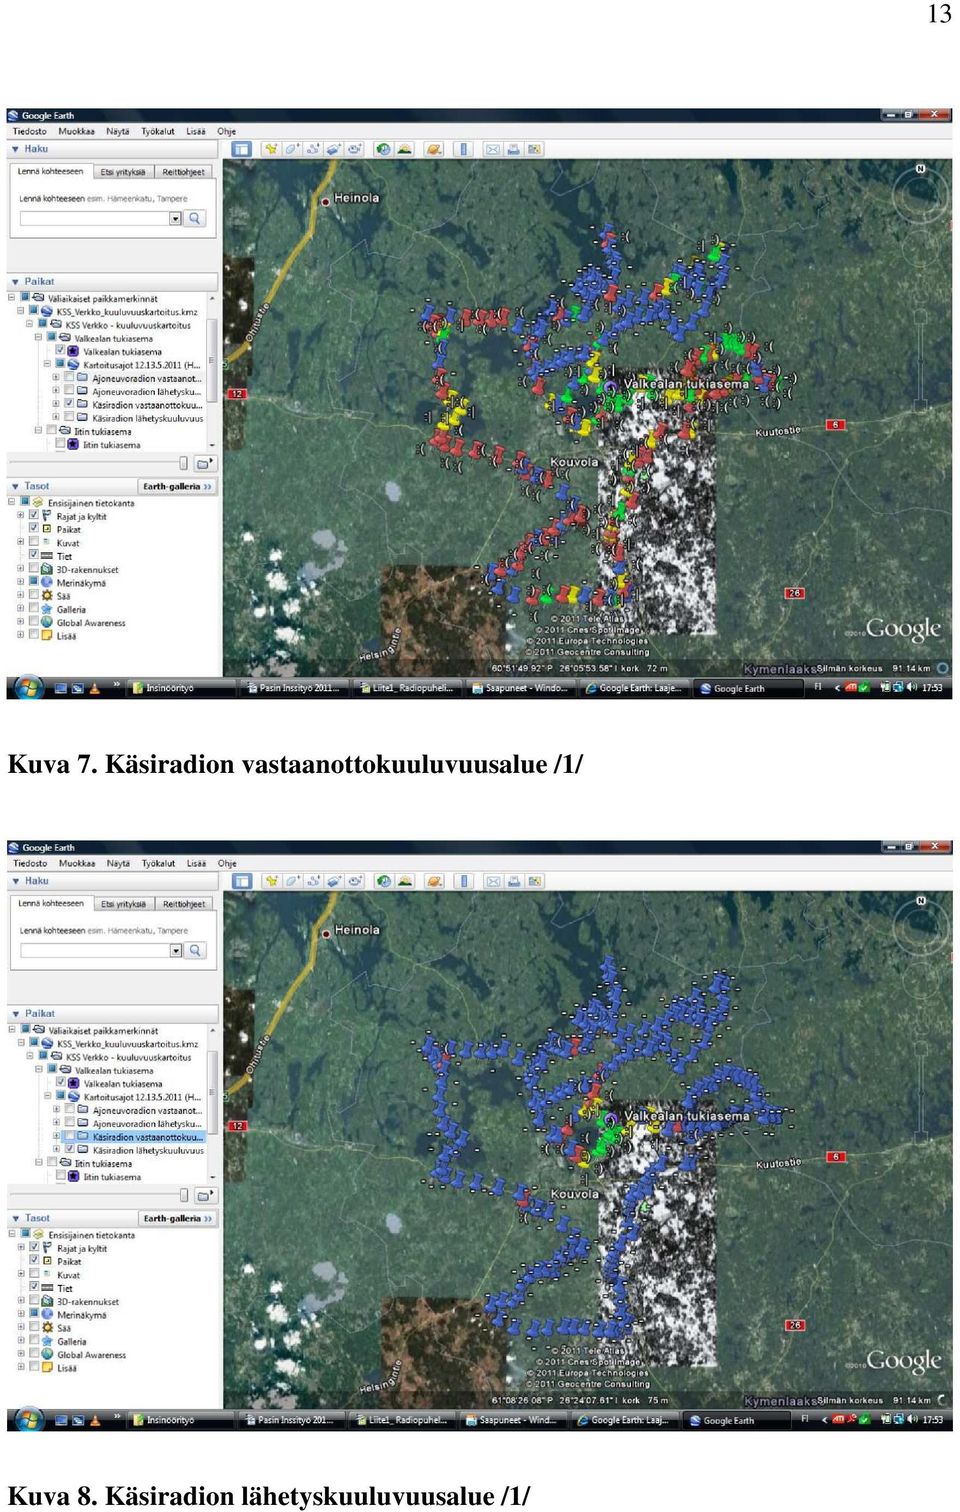The image size is (960, 1512).
Task: Click Add Path icon in Kuva 7 toolbar
Action: tap(313, 149)
